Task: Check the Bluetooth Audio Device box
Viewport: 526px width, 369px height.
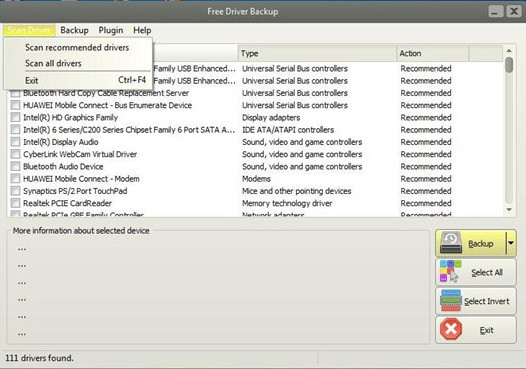Action: coord(15,166)
